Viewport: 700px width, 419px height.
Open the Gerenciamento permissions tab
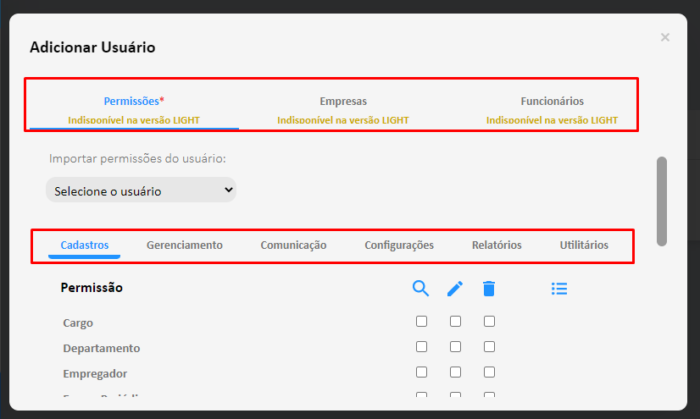pyautogui.click(x=184, y=245)
